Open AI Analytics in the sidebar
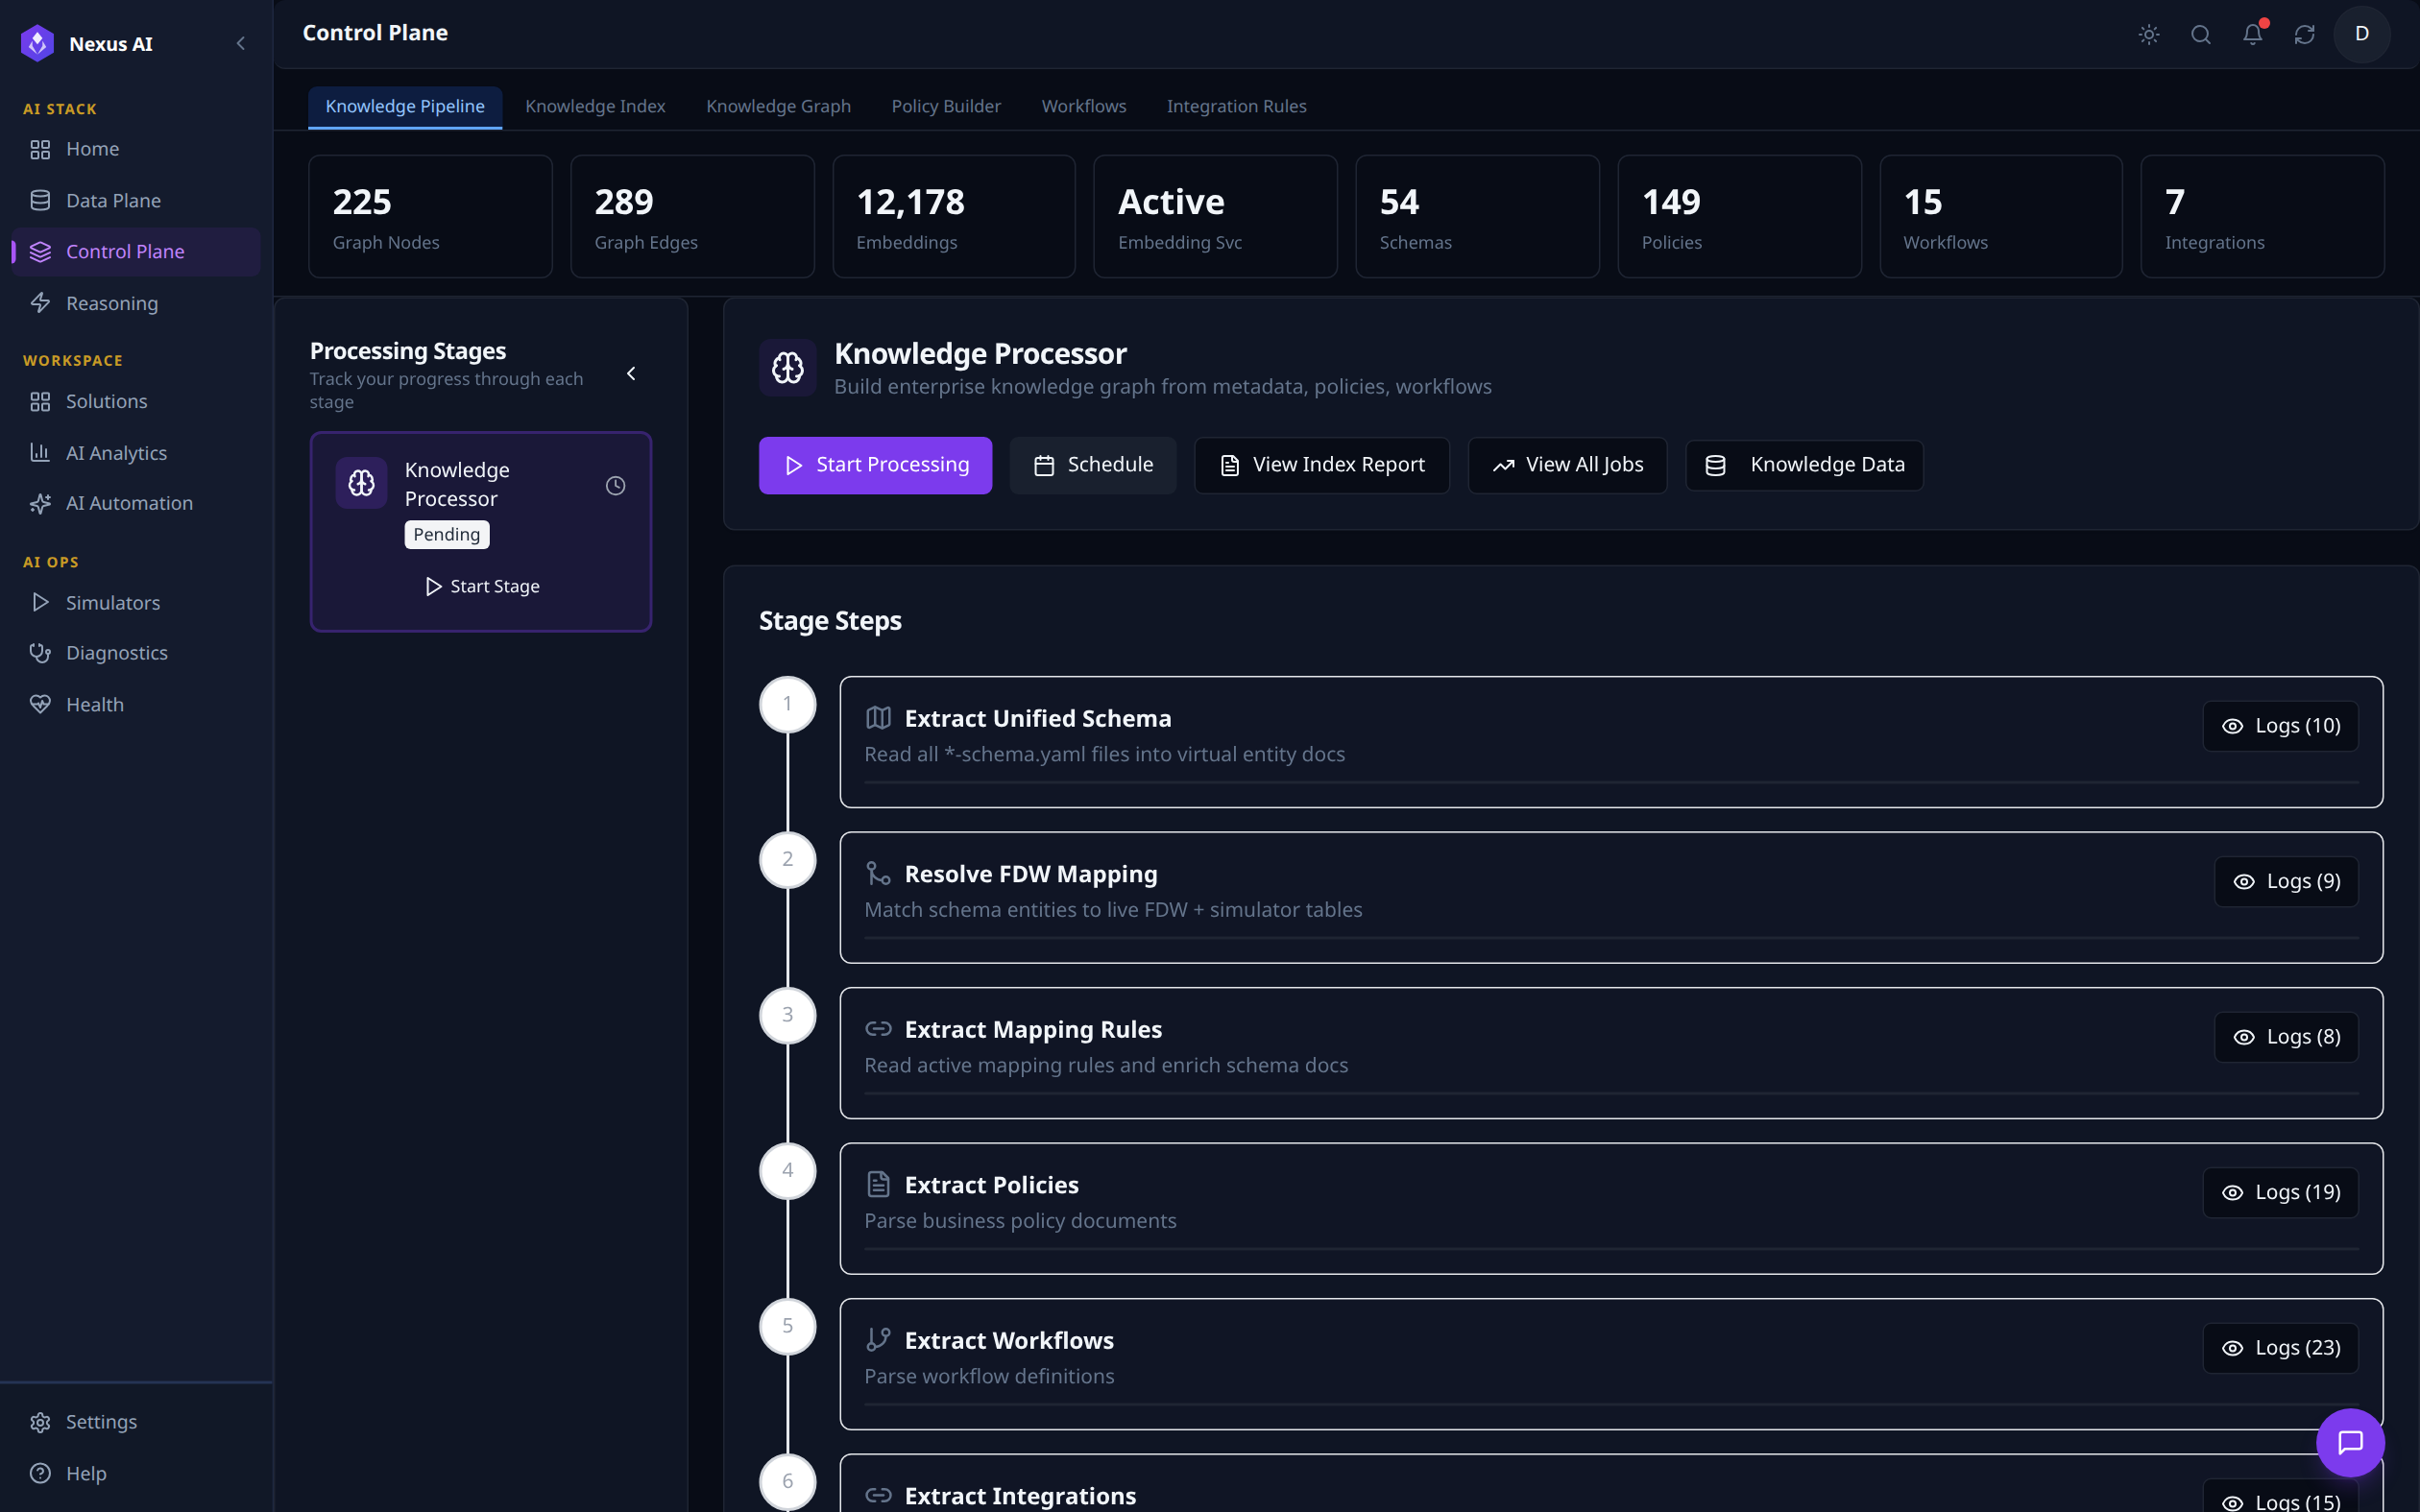The height and width of the screenshot is (1512, 2420). coord(136,453)
